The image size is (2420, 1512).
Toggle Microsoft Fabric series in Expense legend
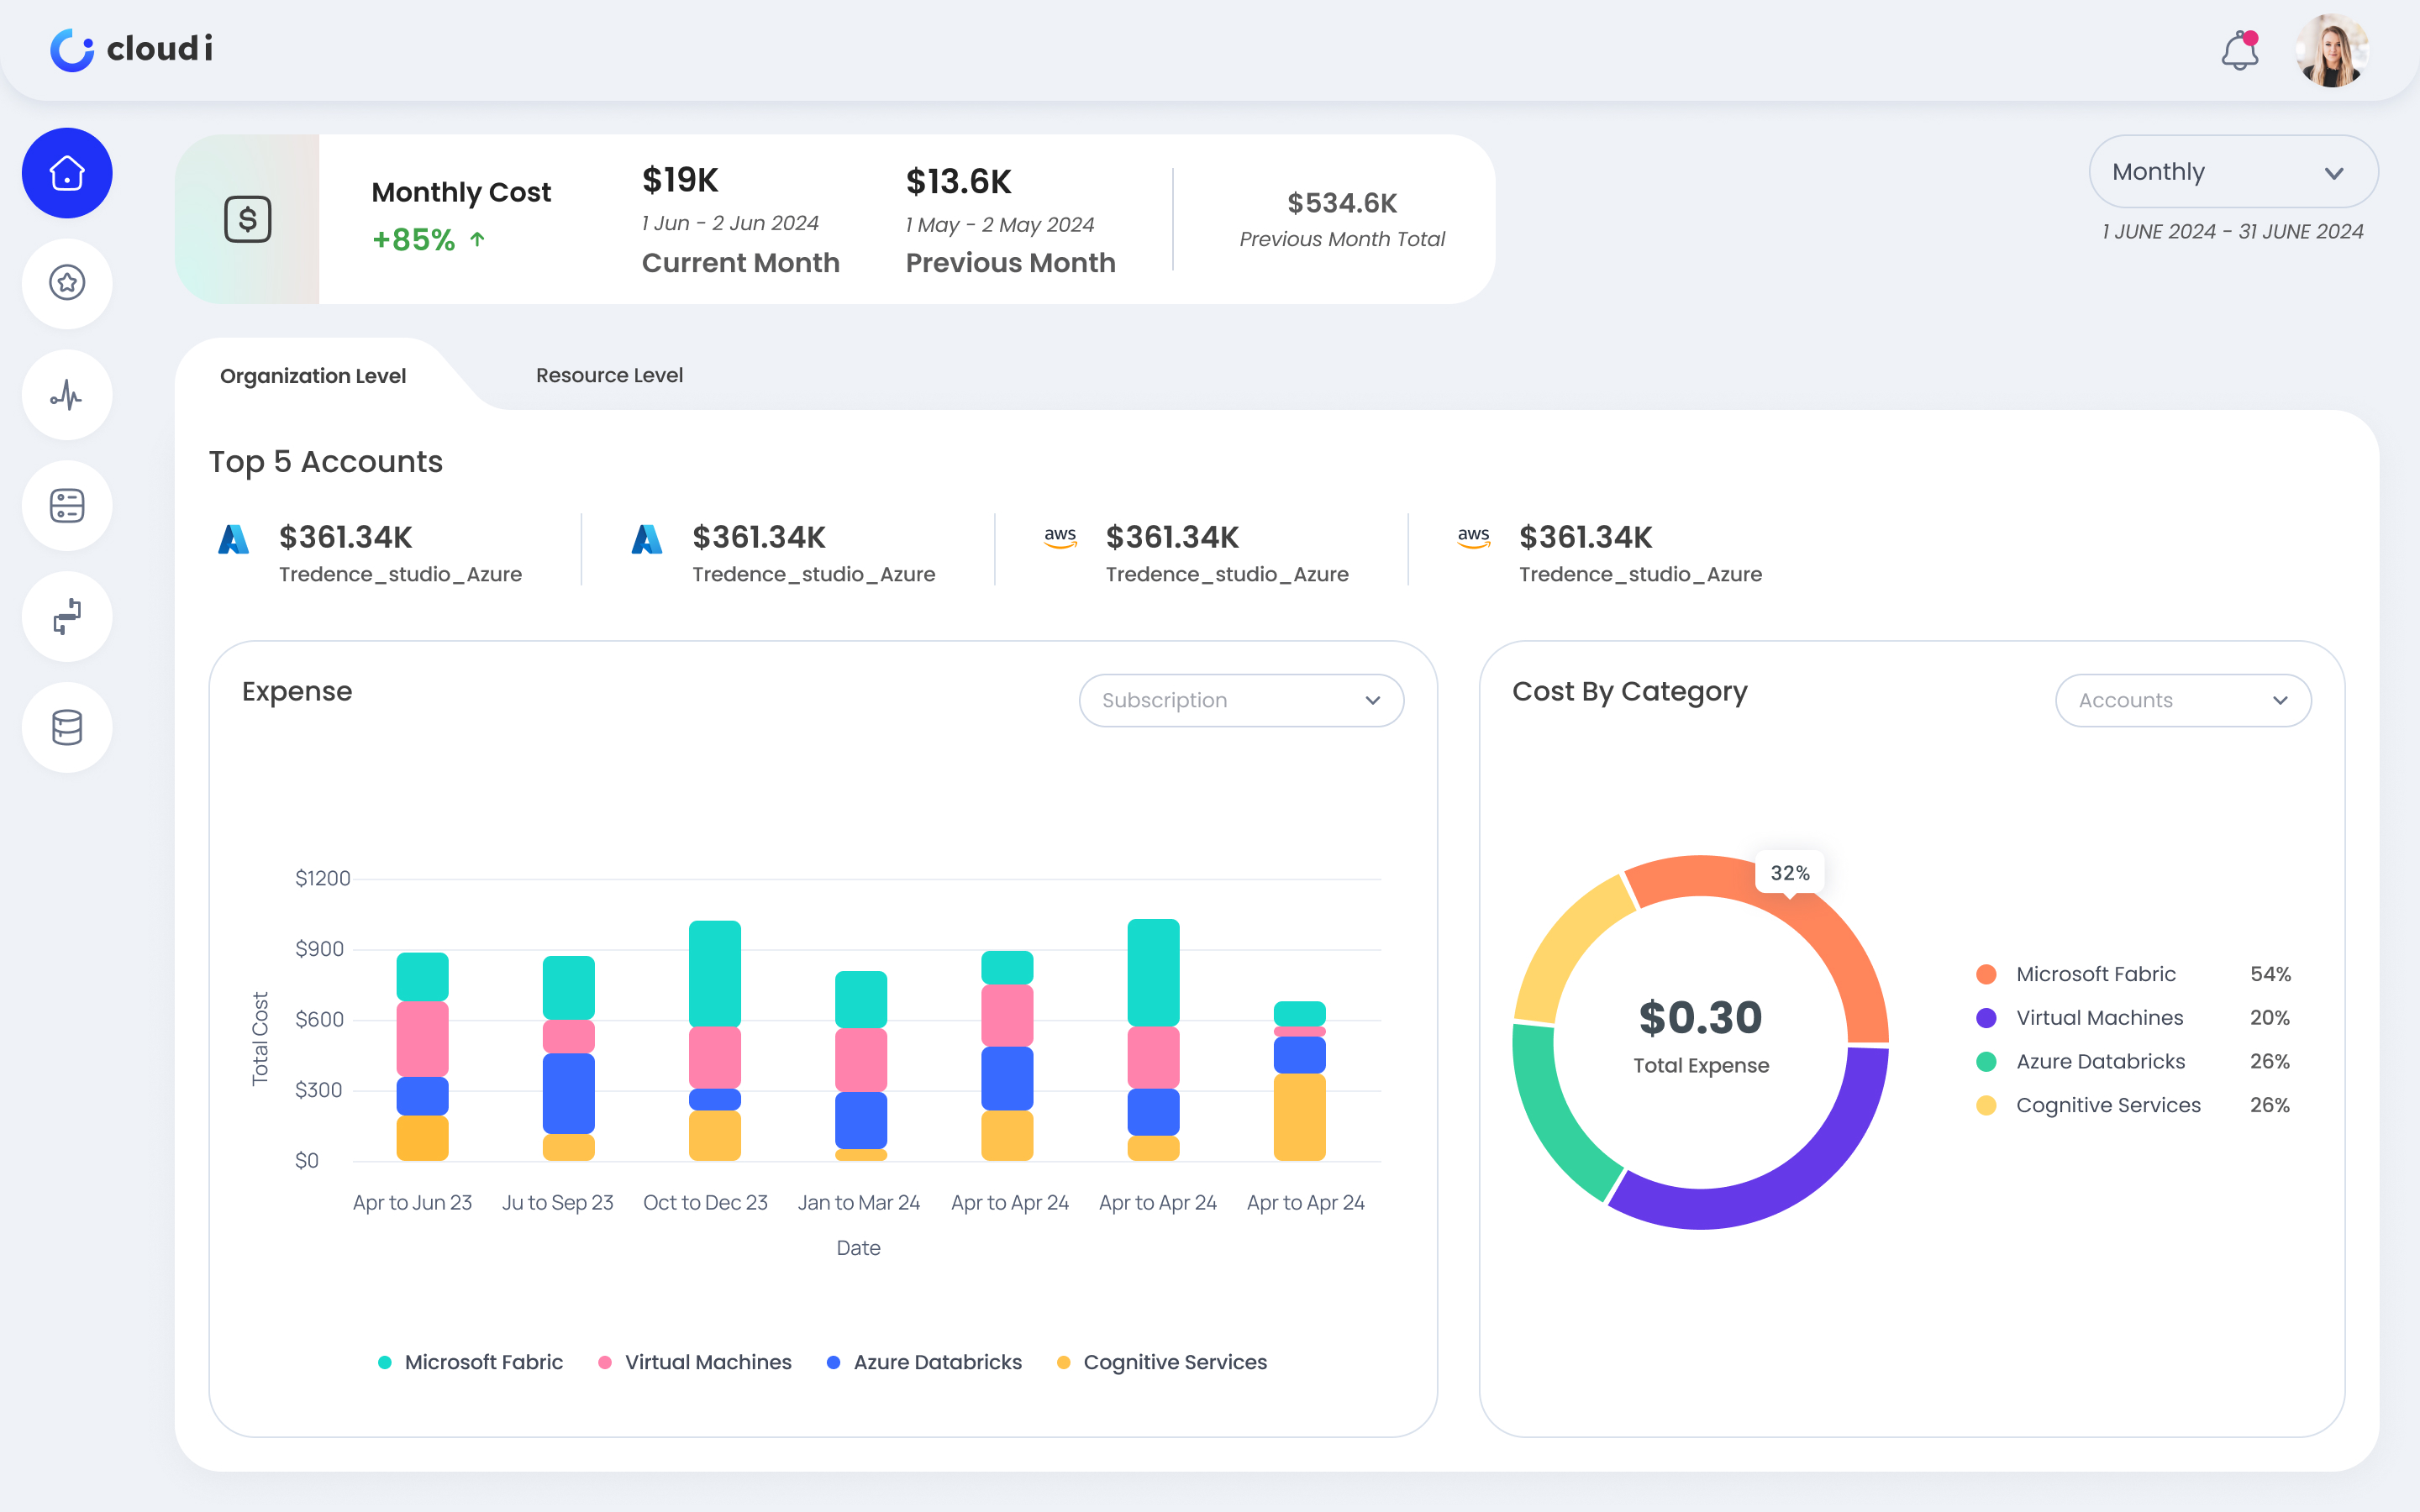pos(470,1362)
